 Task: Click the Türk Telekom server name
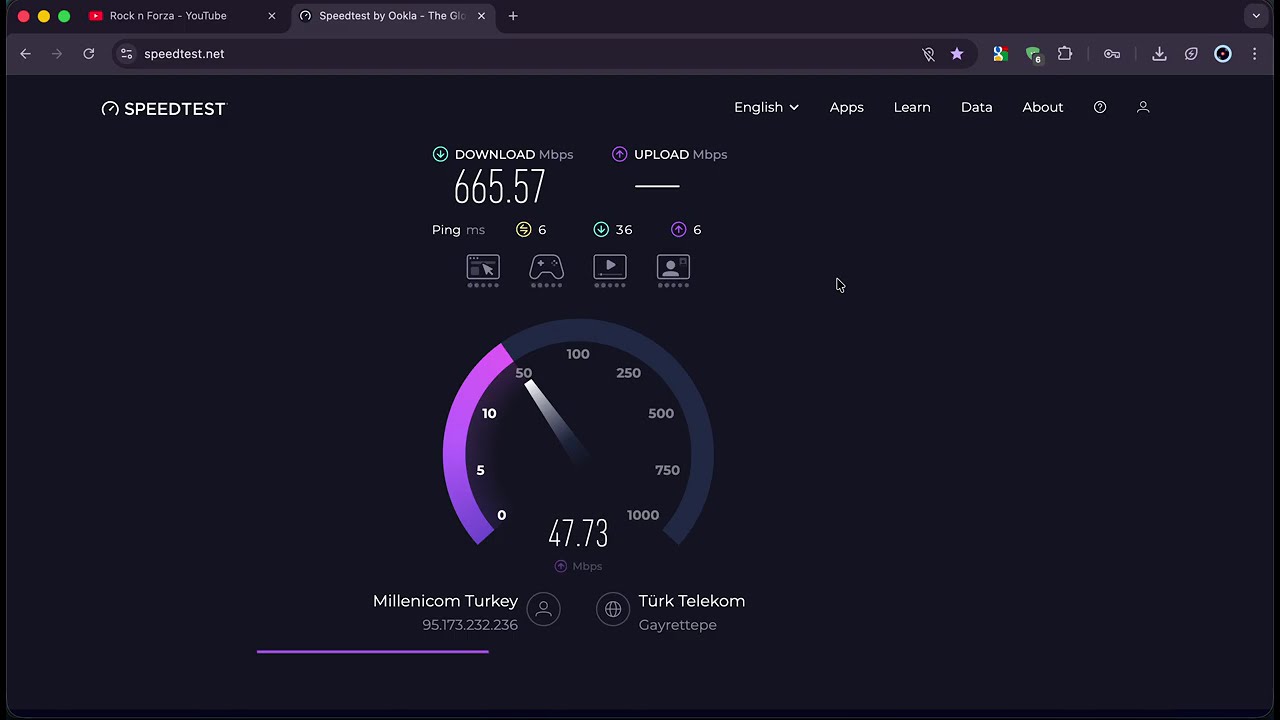click(692, 601)
